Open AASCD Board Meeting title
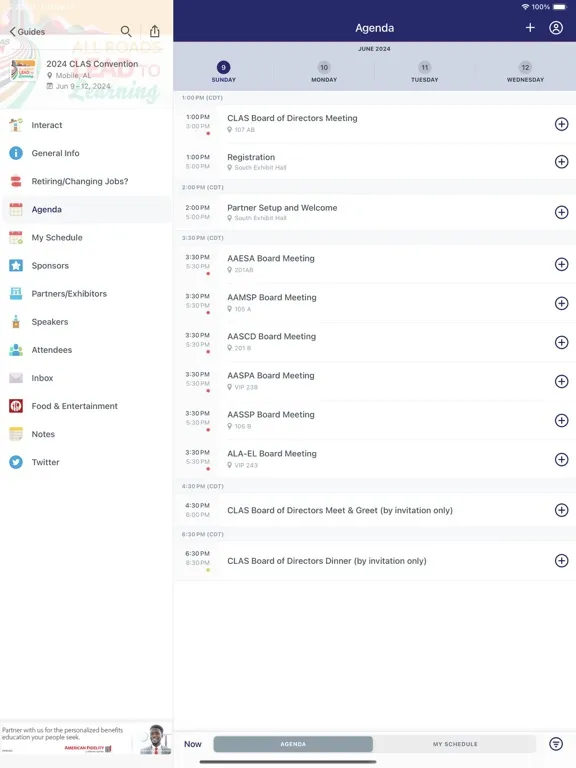The height and width of the screenshot is (768, 576). point(271,336)
